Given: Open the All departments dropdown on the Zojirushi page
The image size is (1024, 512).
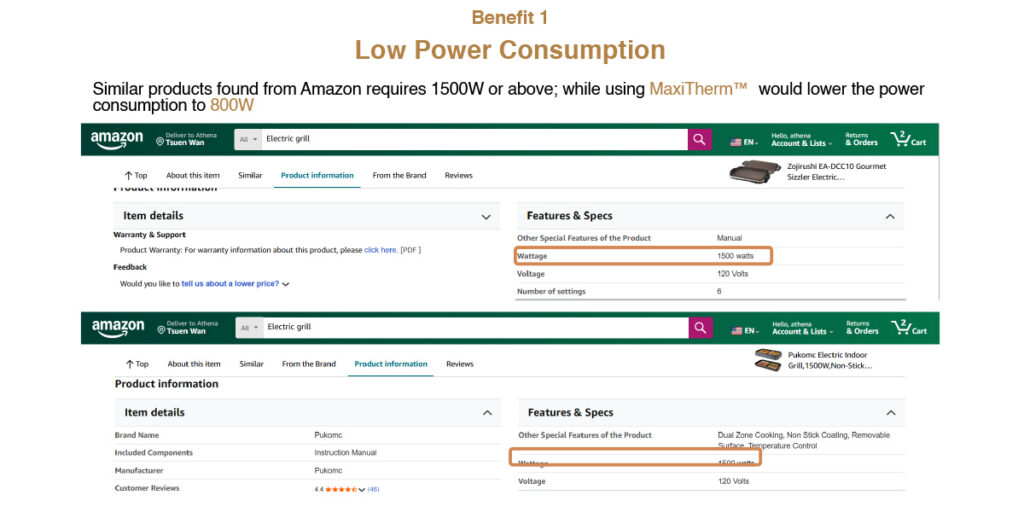Looking at the screenshot, I should point(249,139).
